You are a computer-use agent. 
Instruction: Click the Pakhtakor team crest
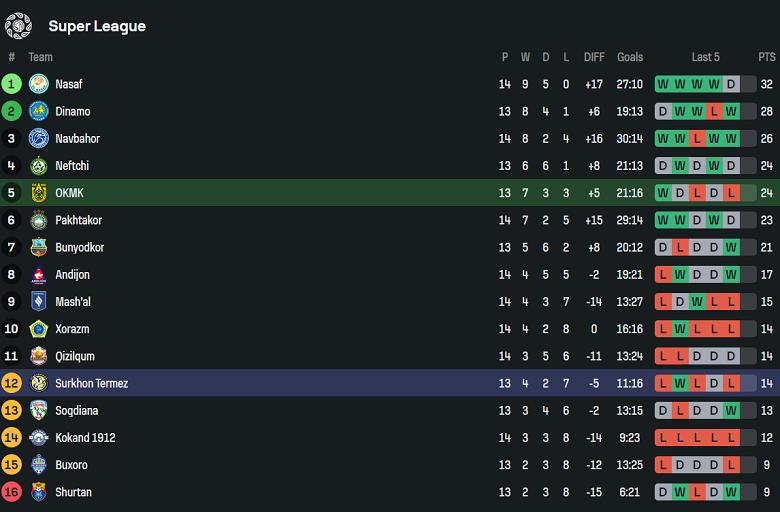(39, 220)
